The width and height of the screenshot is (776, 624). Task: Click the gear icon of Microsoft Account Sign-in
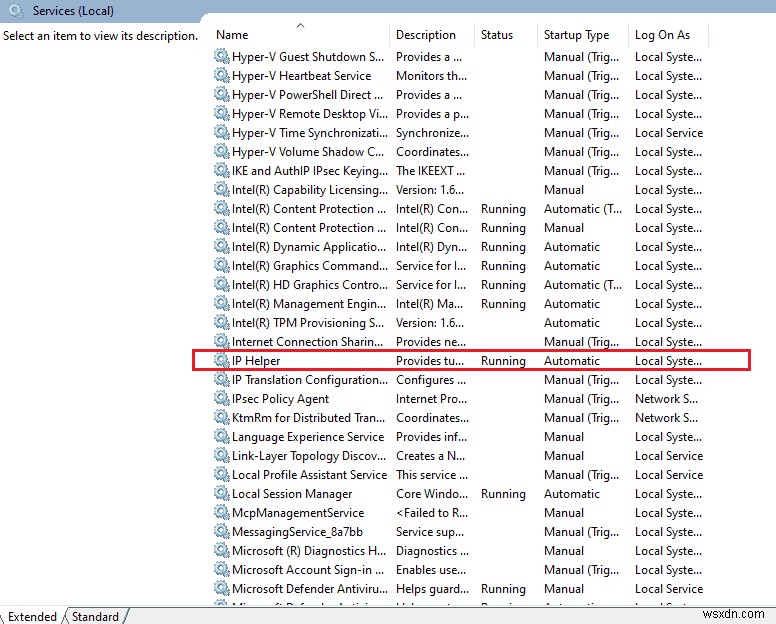[x=222, y=569]
